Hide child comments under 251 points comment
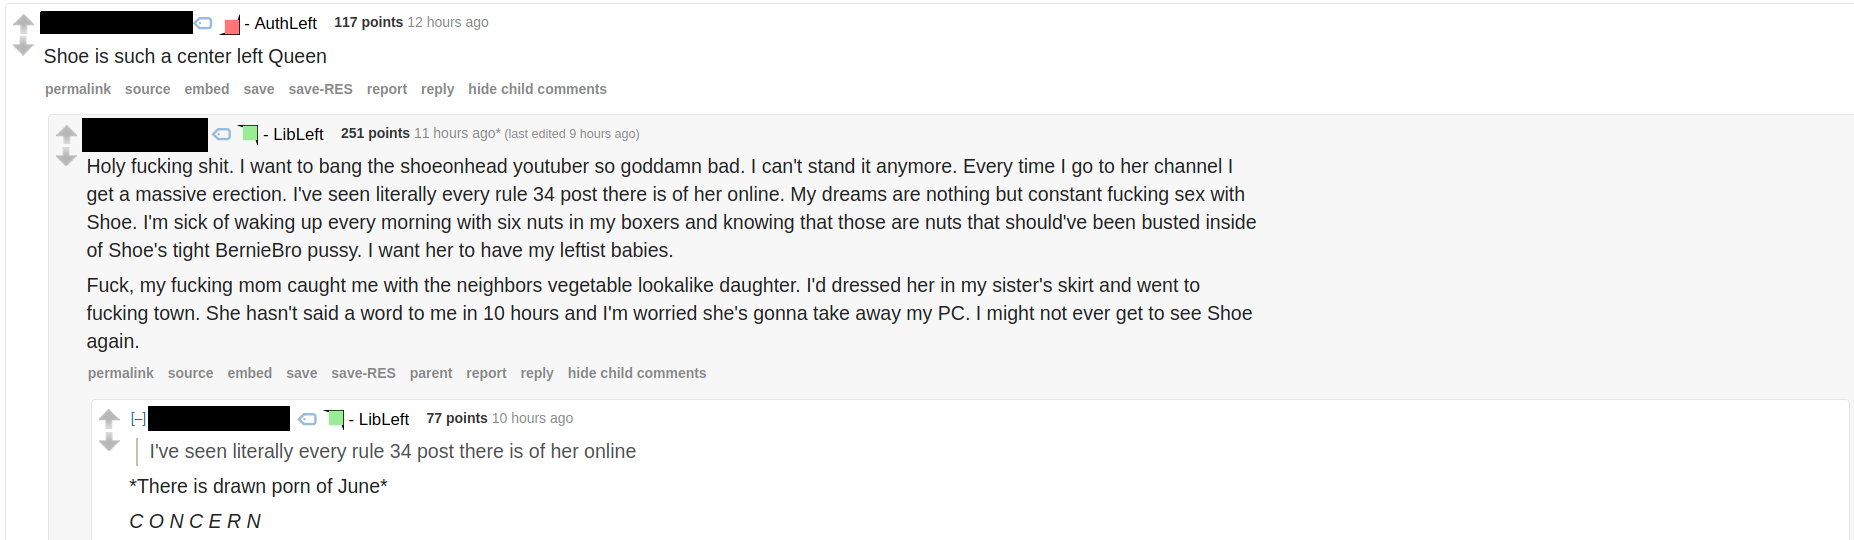 (x=636, y=373)
